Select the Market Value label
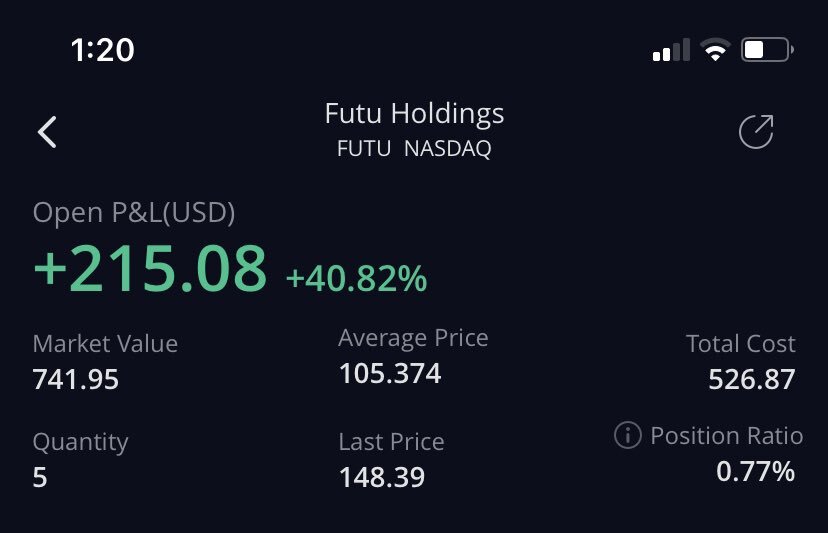Screen dimensions: 828x533 [105, 344]
